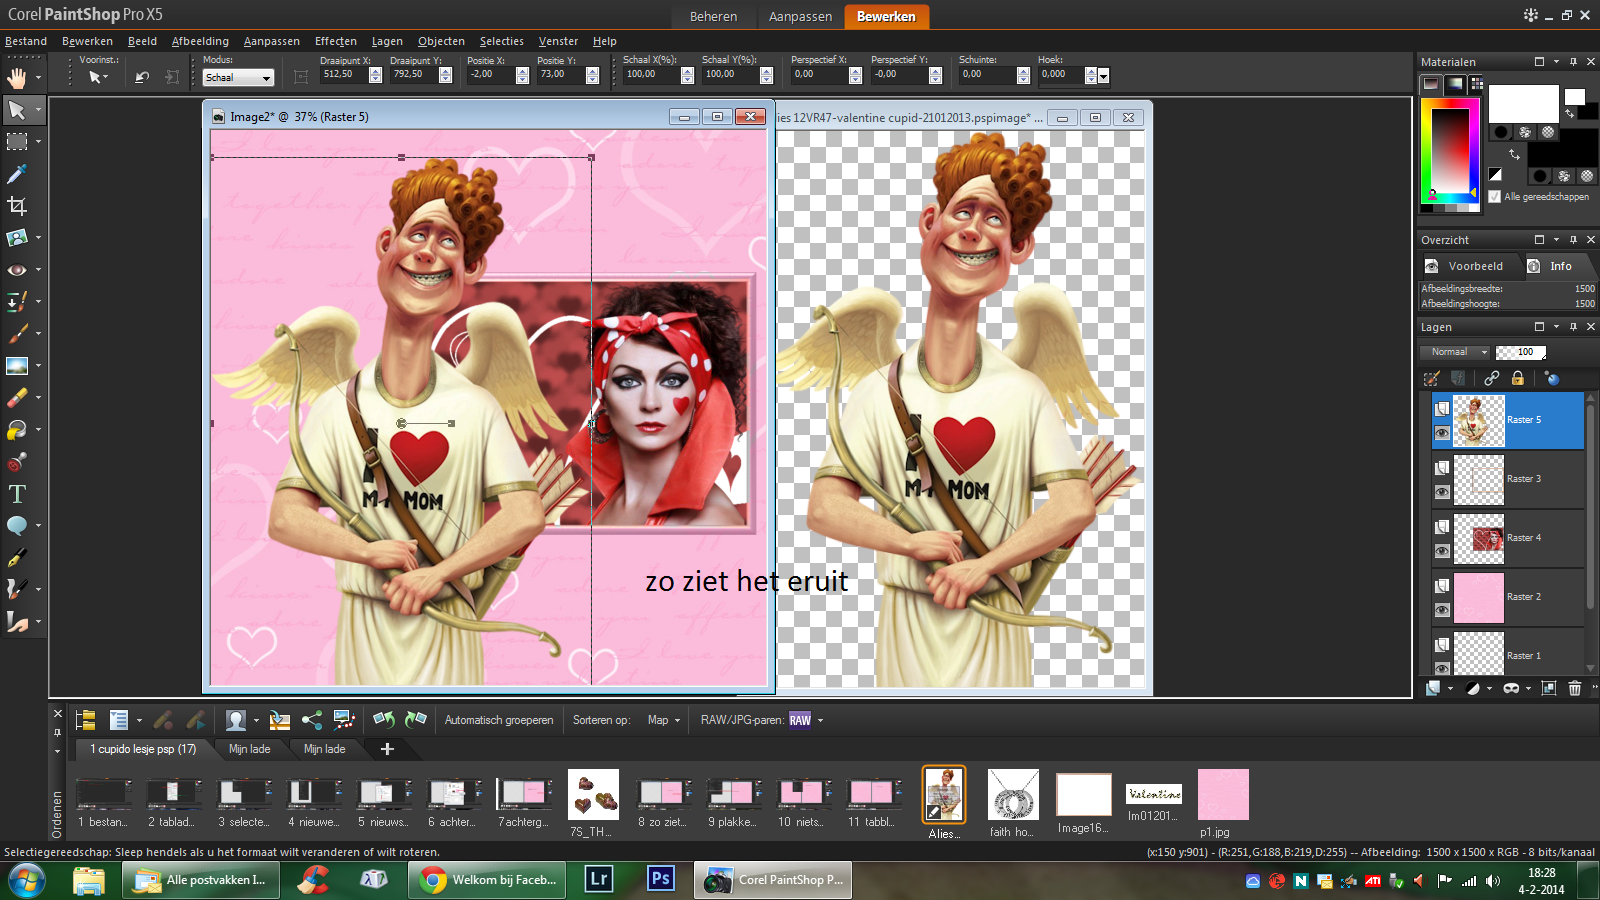Reset materials to black and white
The height and width of the screenshot is (900, 1600).
pyautogui.click(x=1495, y=174)
